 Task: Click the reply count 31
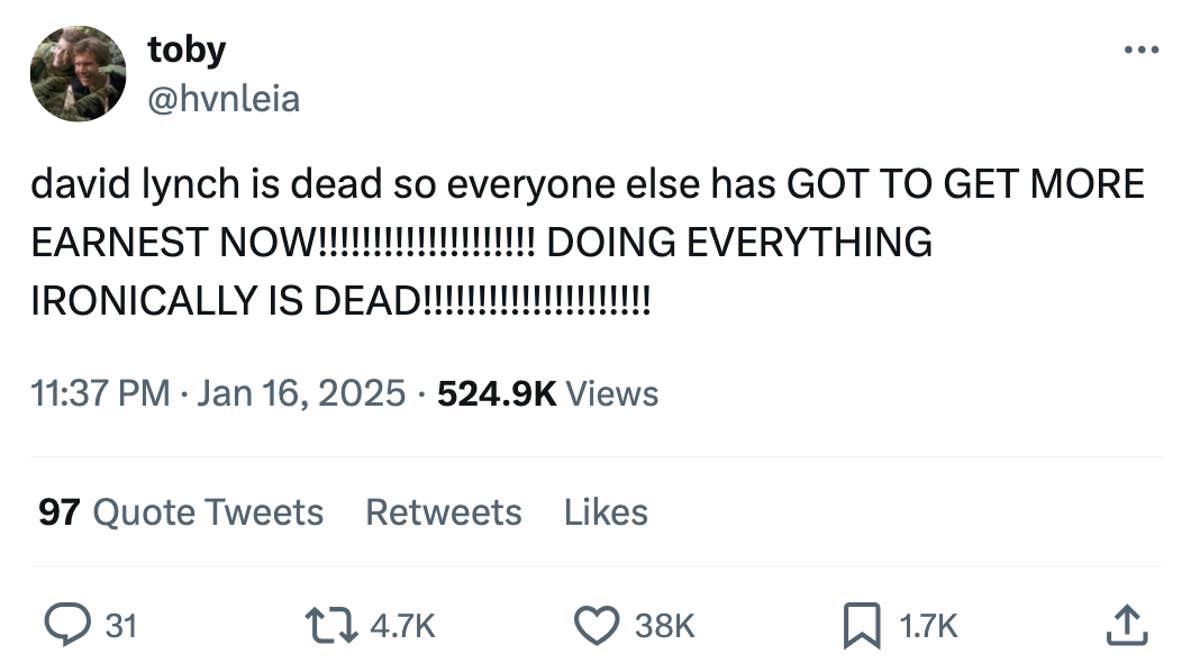point(121,626)
